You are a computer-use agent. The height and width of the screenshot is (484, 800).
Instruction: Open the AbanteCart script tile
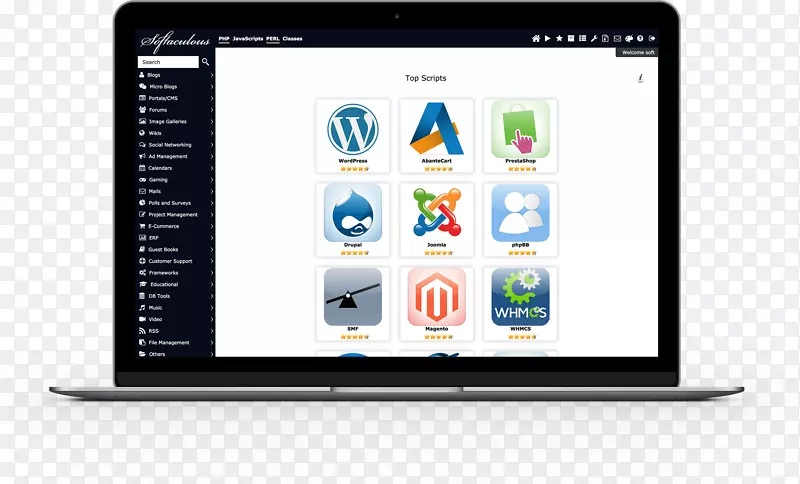(x=437, y=136)
